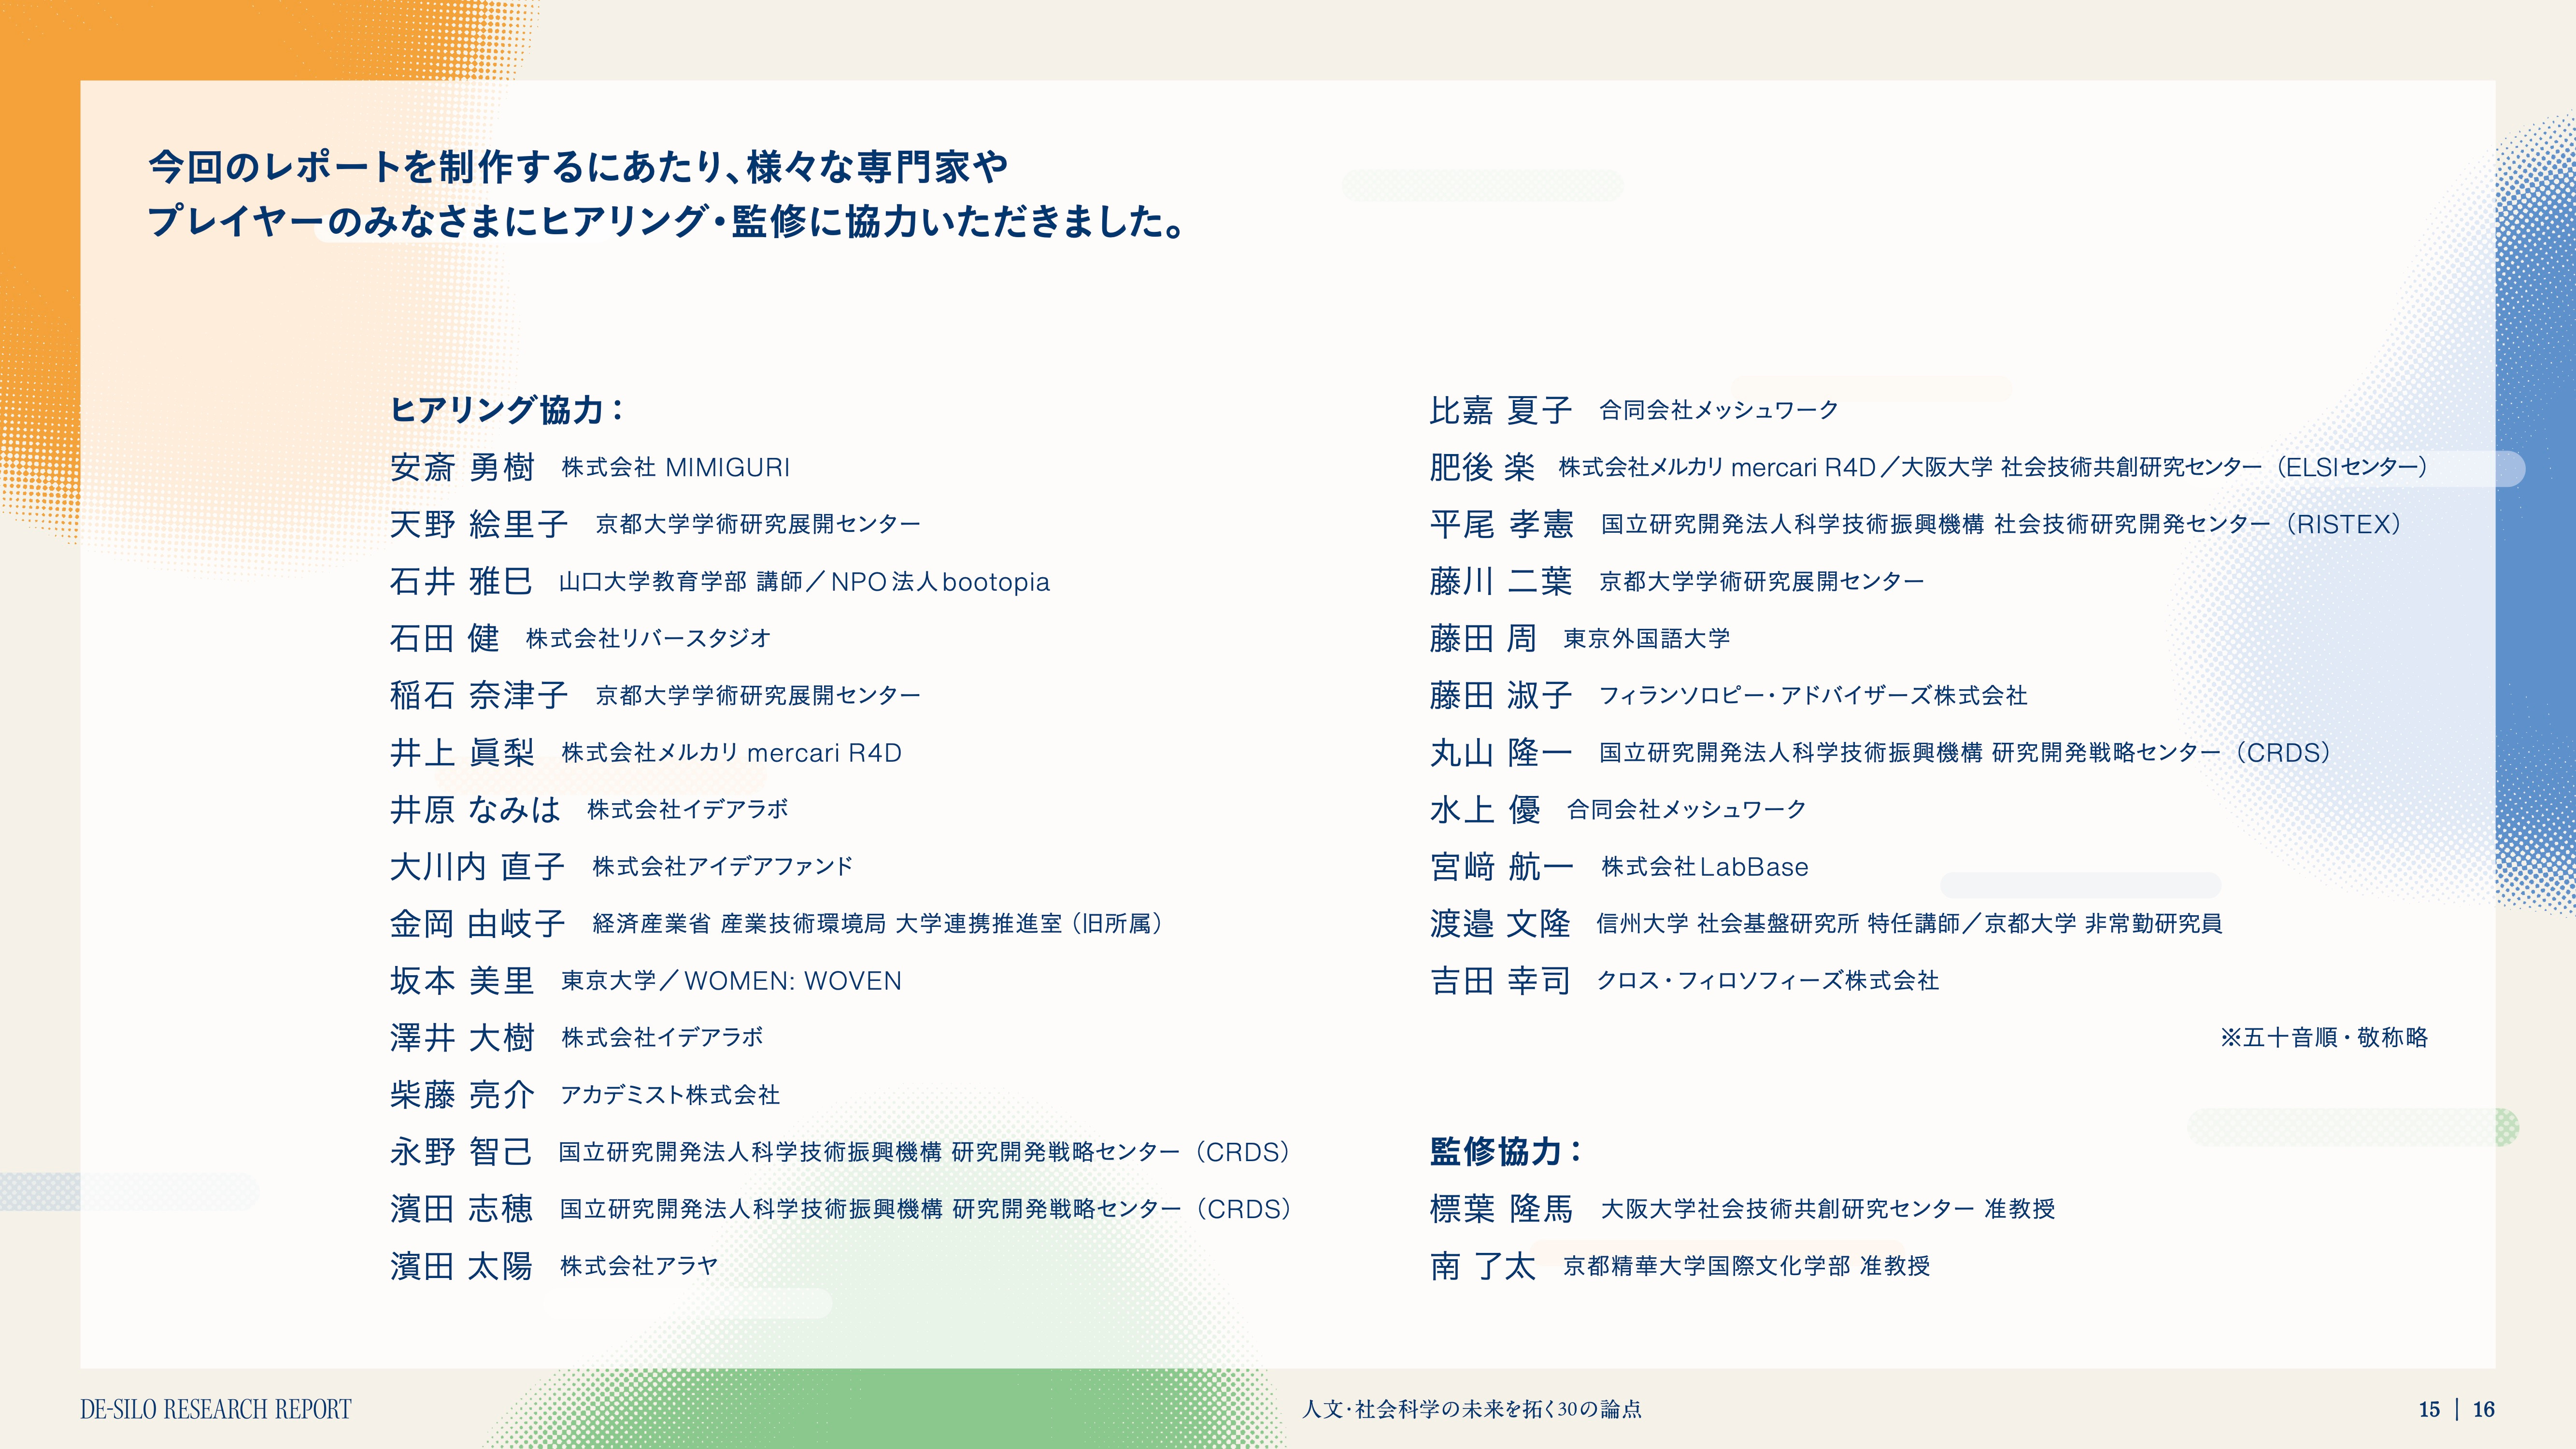
Task: Click the name 濱田 太陽
Action: (x=461, y=1266)
